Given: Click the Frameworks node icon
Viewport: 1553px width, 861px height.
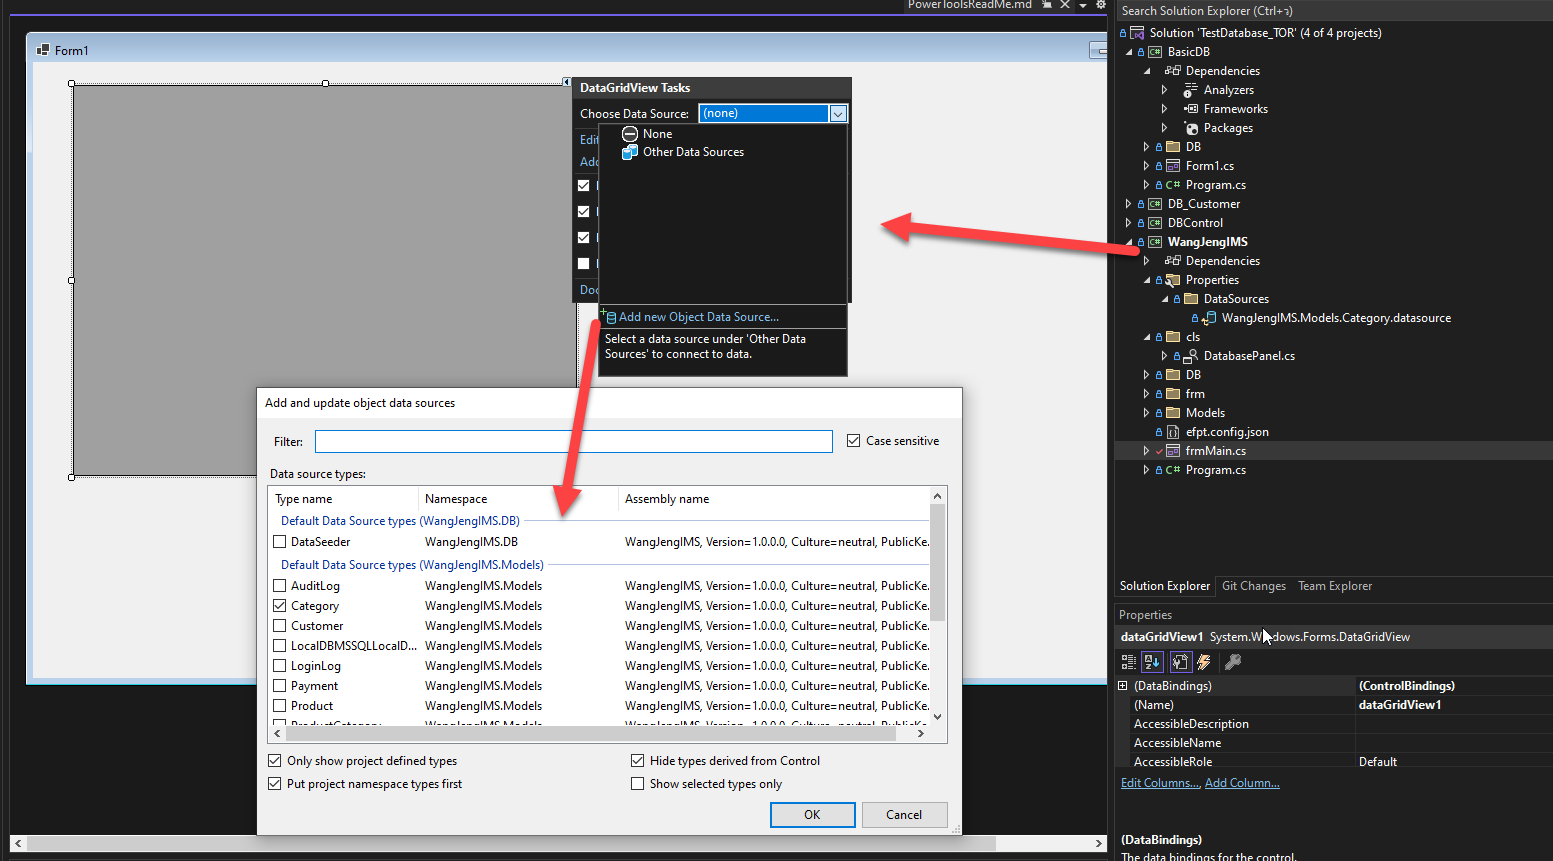Looking at the screenshot, I should click(1191, 109).
